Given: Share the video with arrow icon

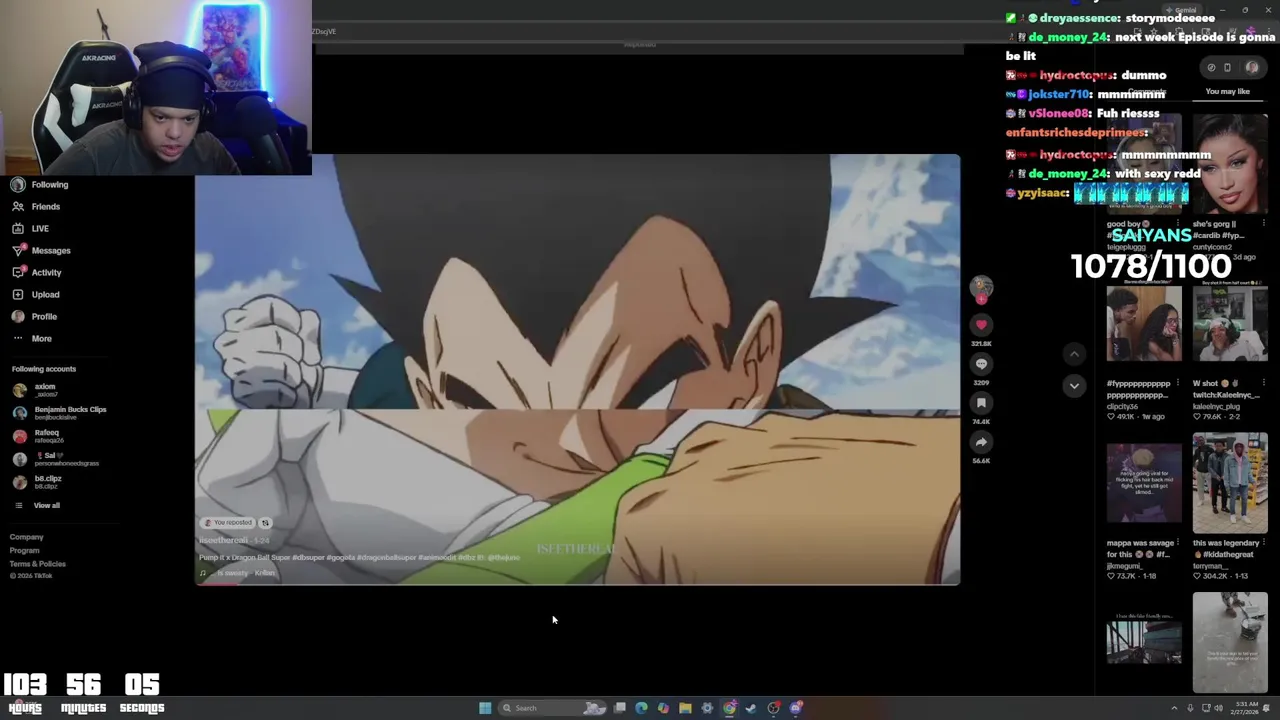Looking at the screenshot, I should pos(981,442).
